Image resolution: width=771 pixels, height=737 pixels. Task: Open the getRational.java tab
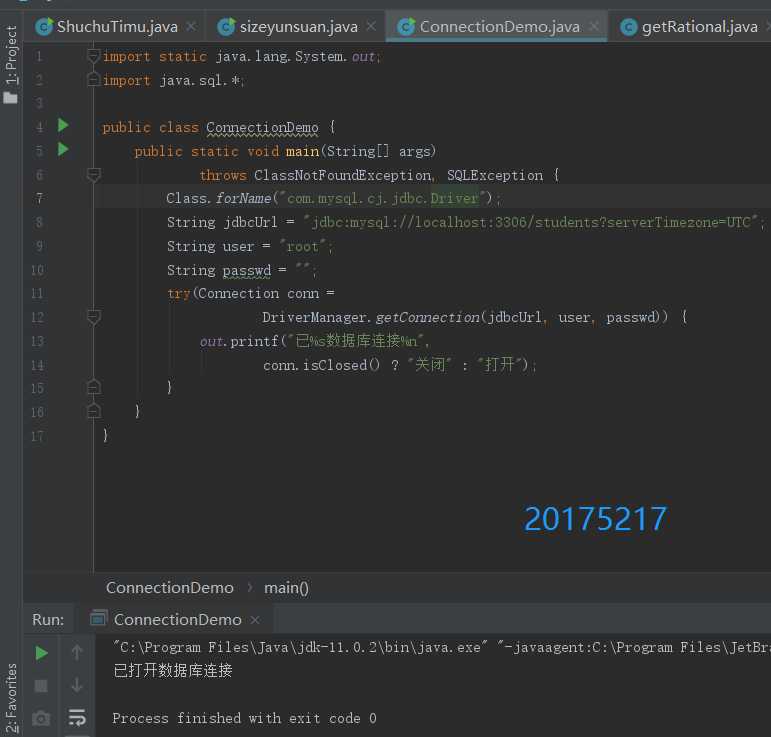(x=699, y=27)
